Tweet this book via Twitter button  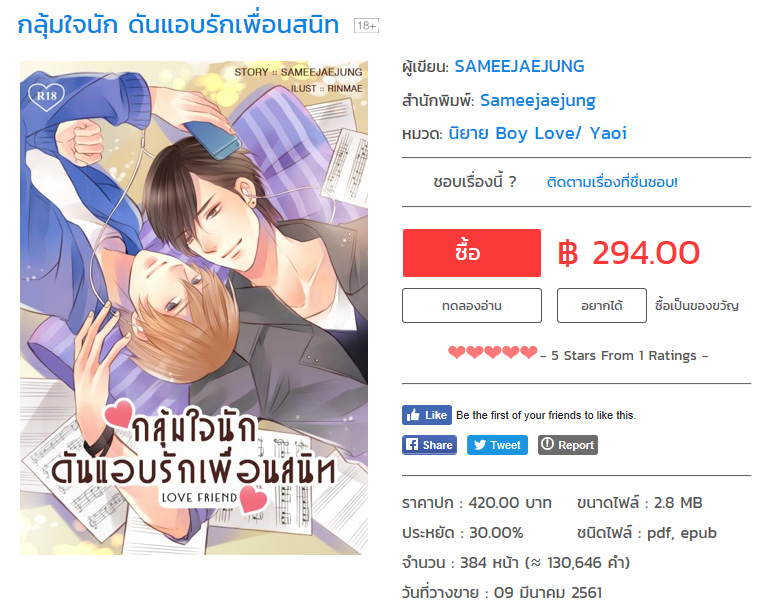pos(497,445)
